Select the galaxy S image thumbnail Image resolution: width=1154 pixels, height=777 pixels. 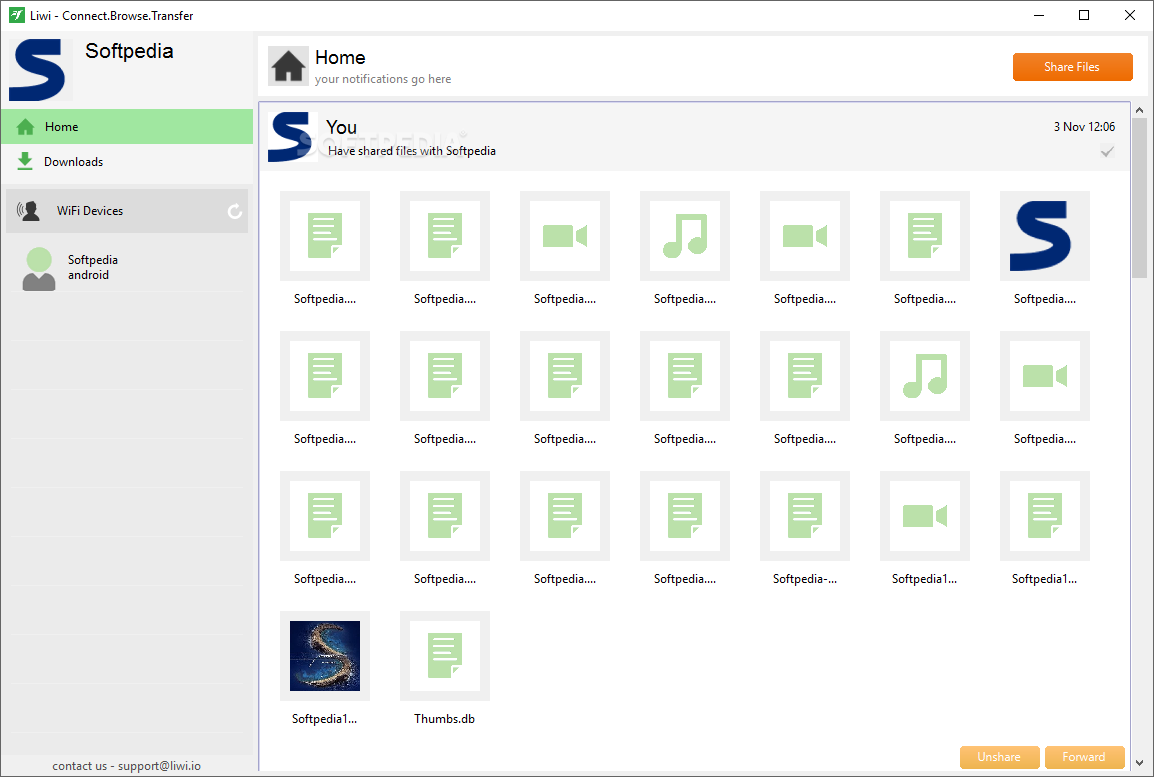[325, 656]
